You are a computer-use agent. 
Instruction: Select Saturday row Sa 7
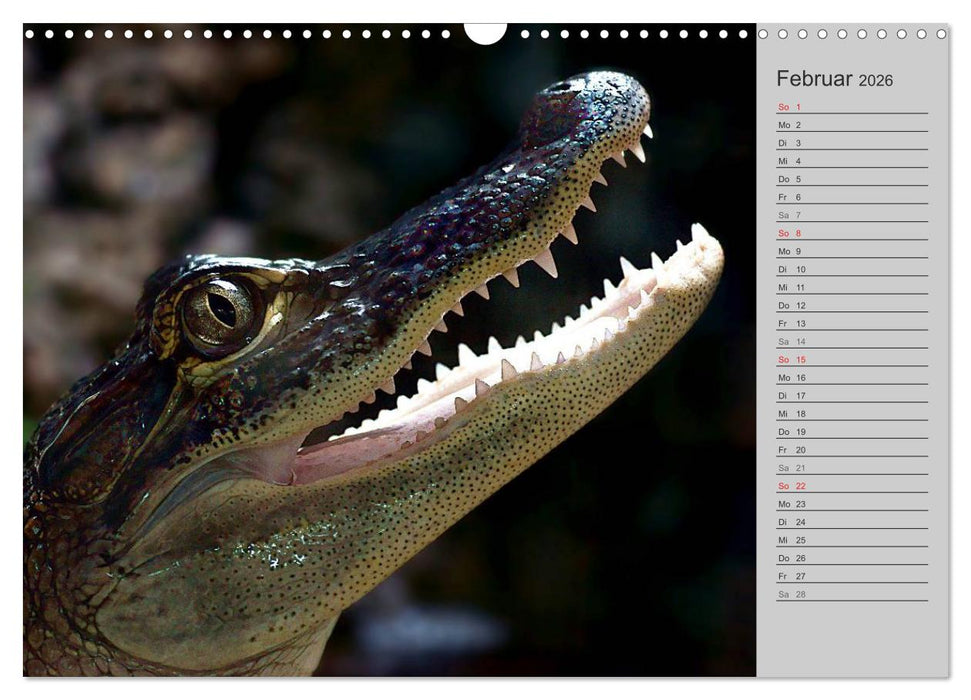(851, 215)
